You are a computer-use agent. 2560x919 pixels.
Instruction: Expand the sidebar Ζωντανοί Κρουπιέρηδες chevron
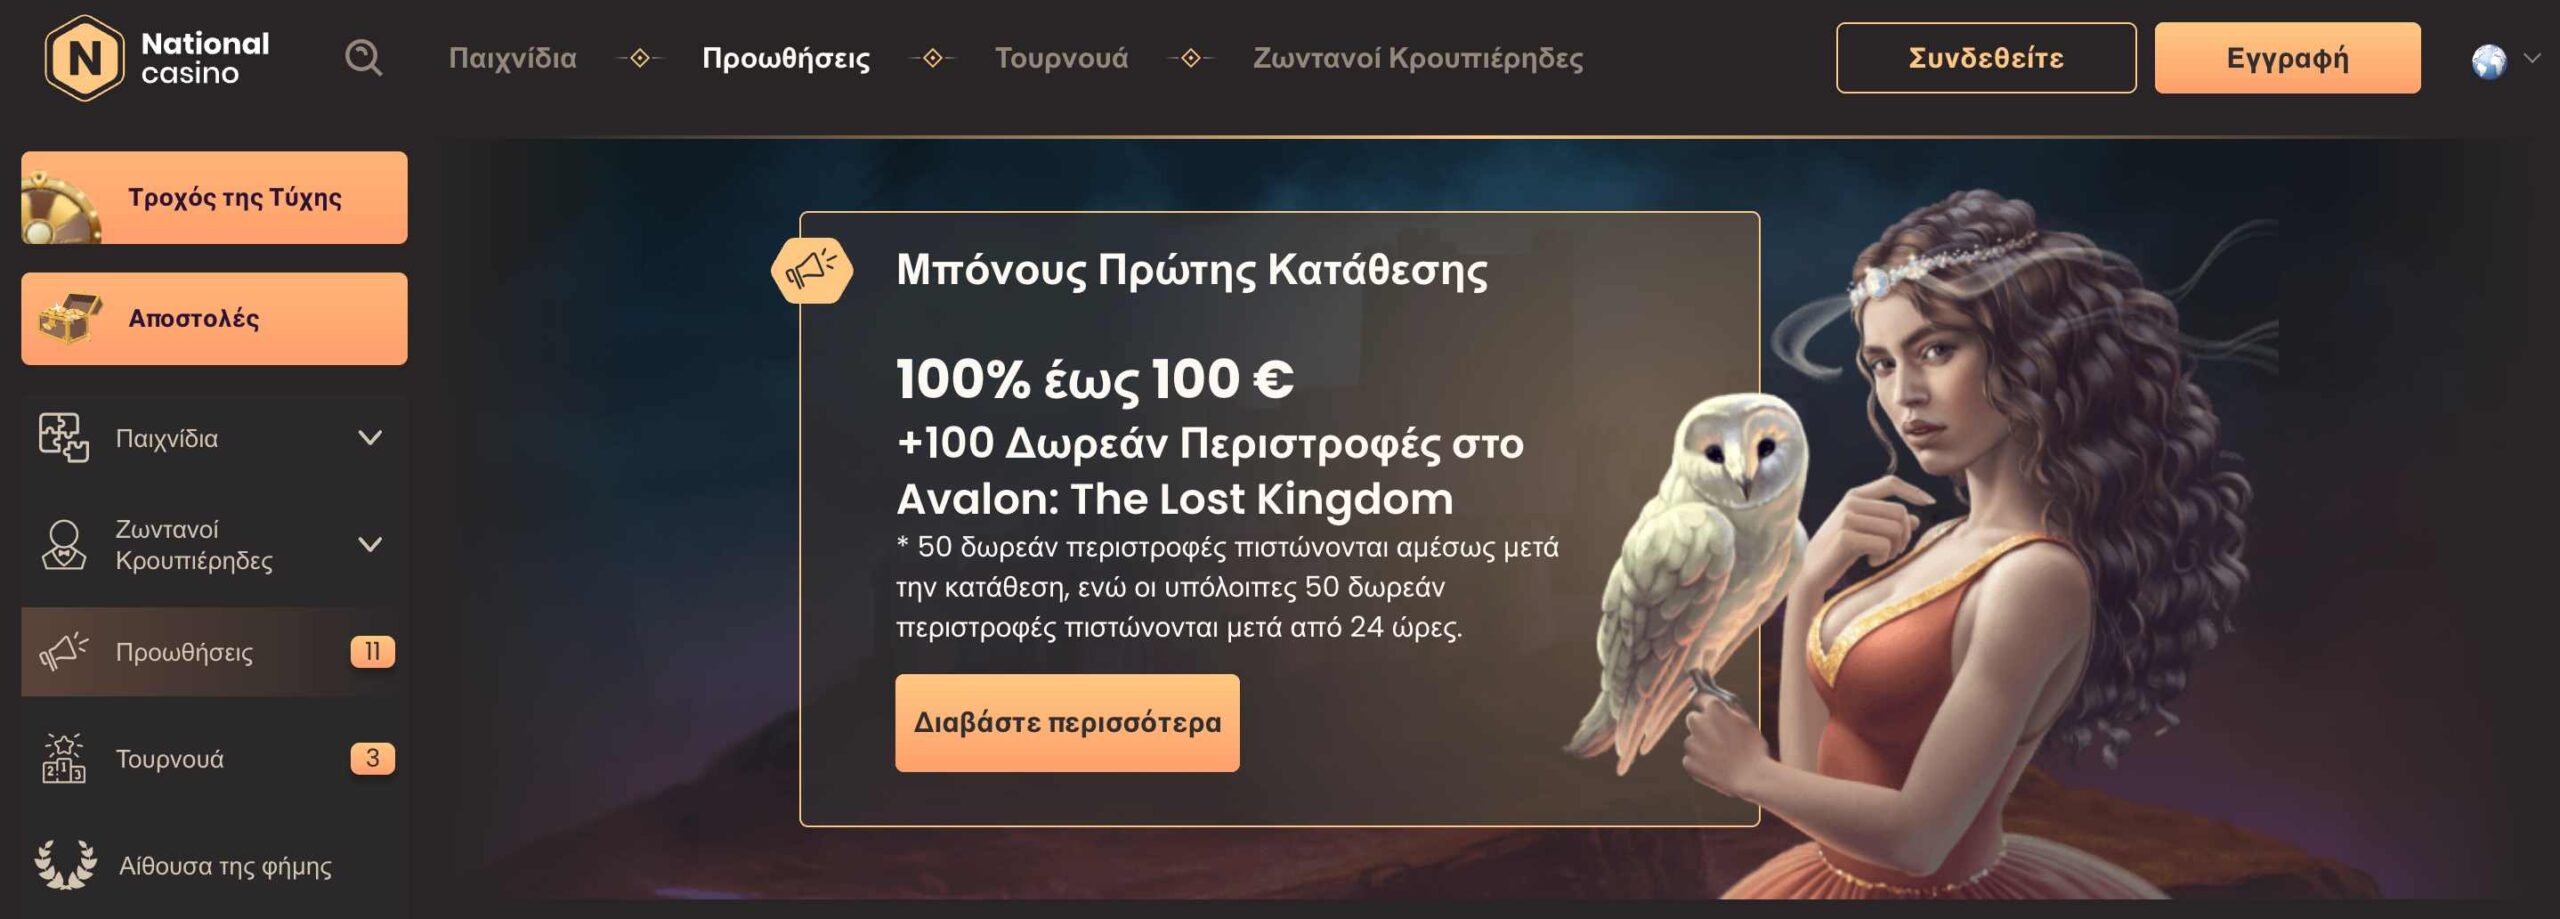370,545
